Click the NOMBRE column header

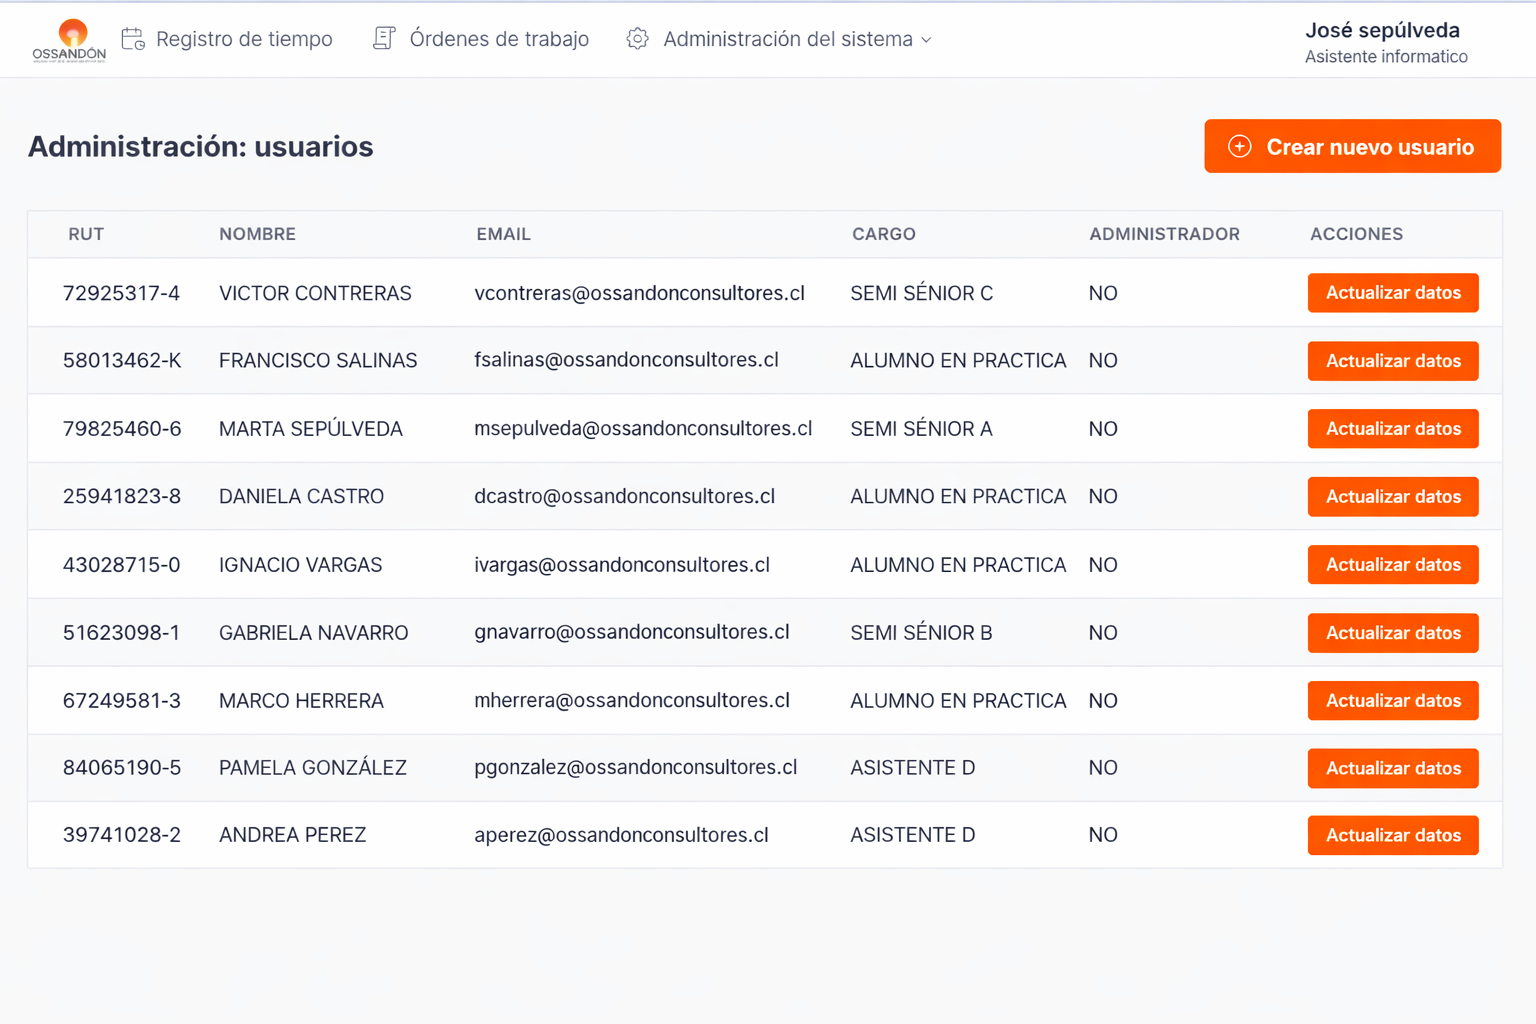click(257, 234)
